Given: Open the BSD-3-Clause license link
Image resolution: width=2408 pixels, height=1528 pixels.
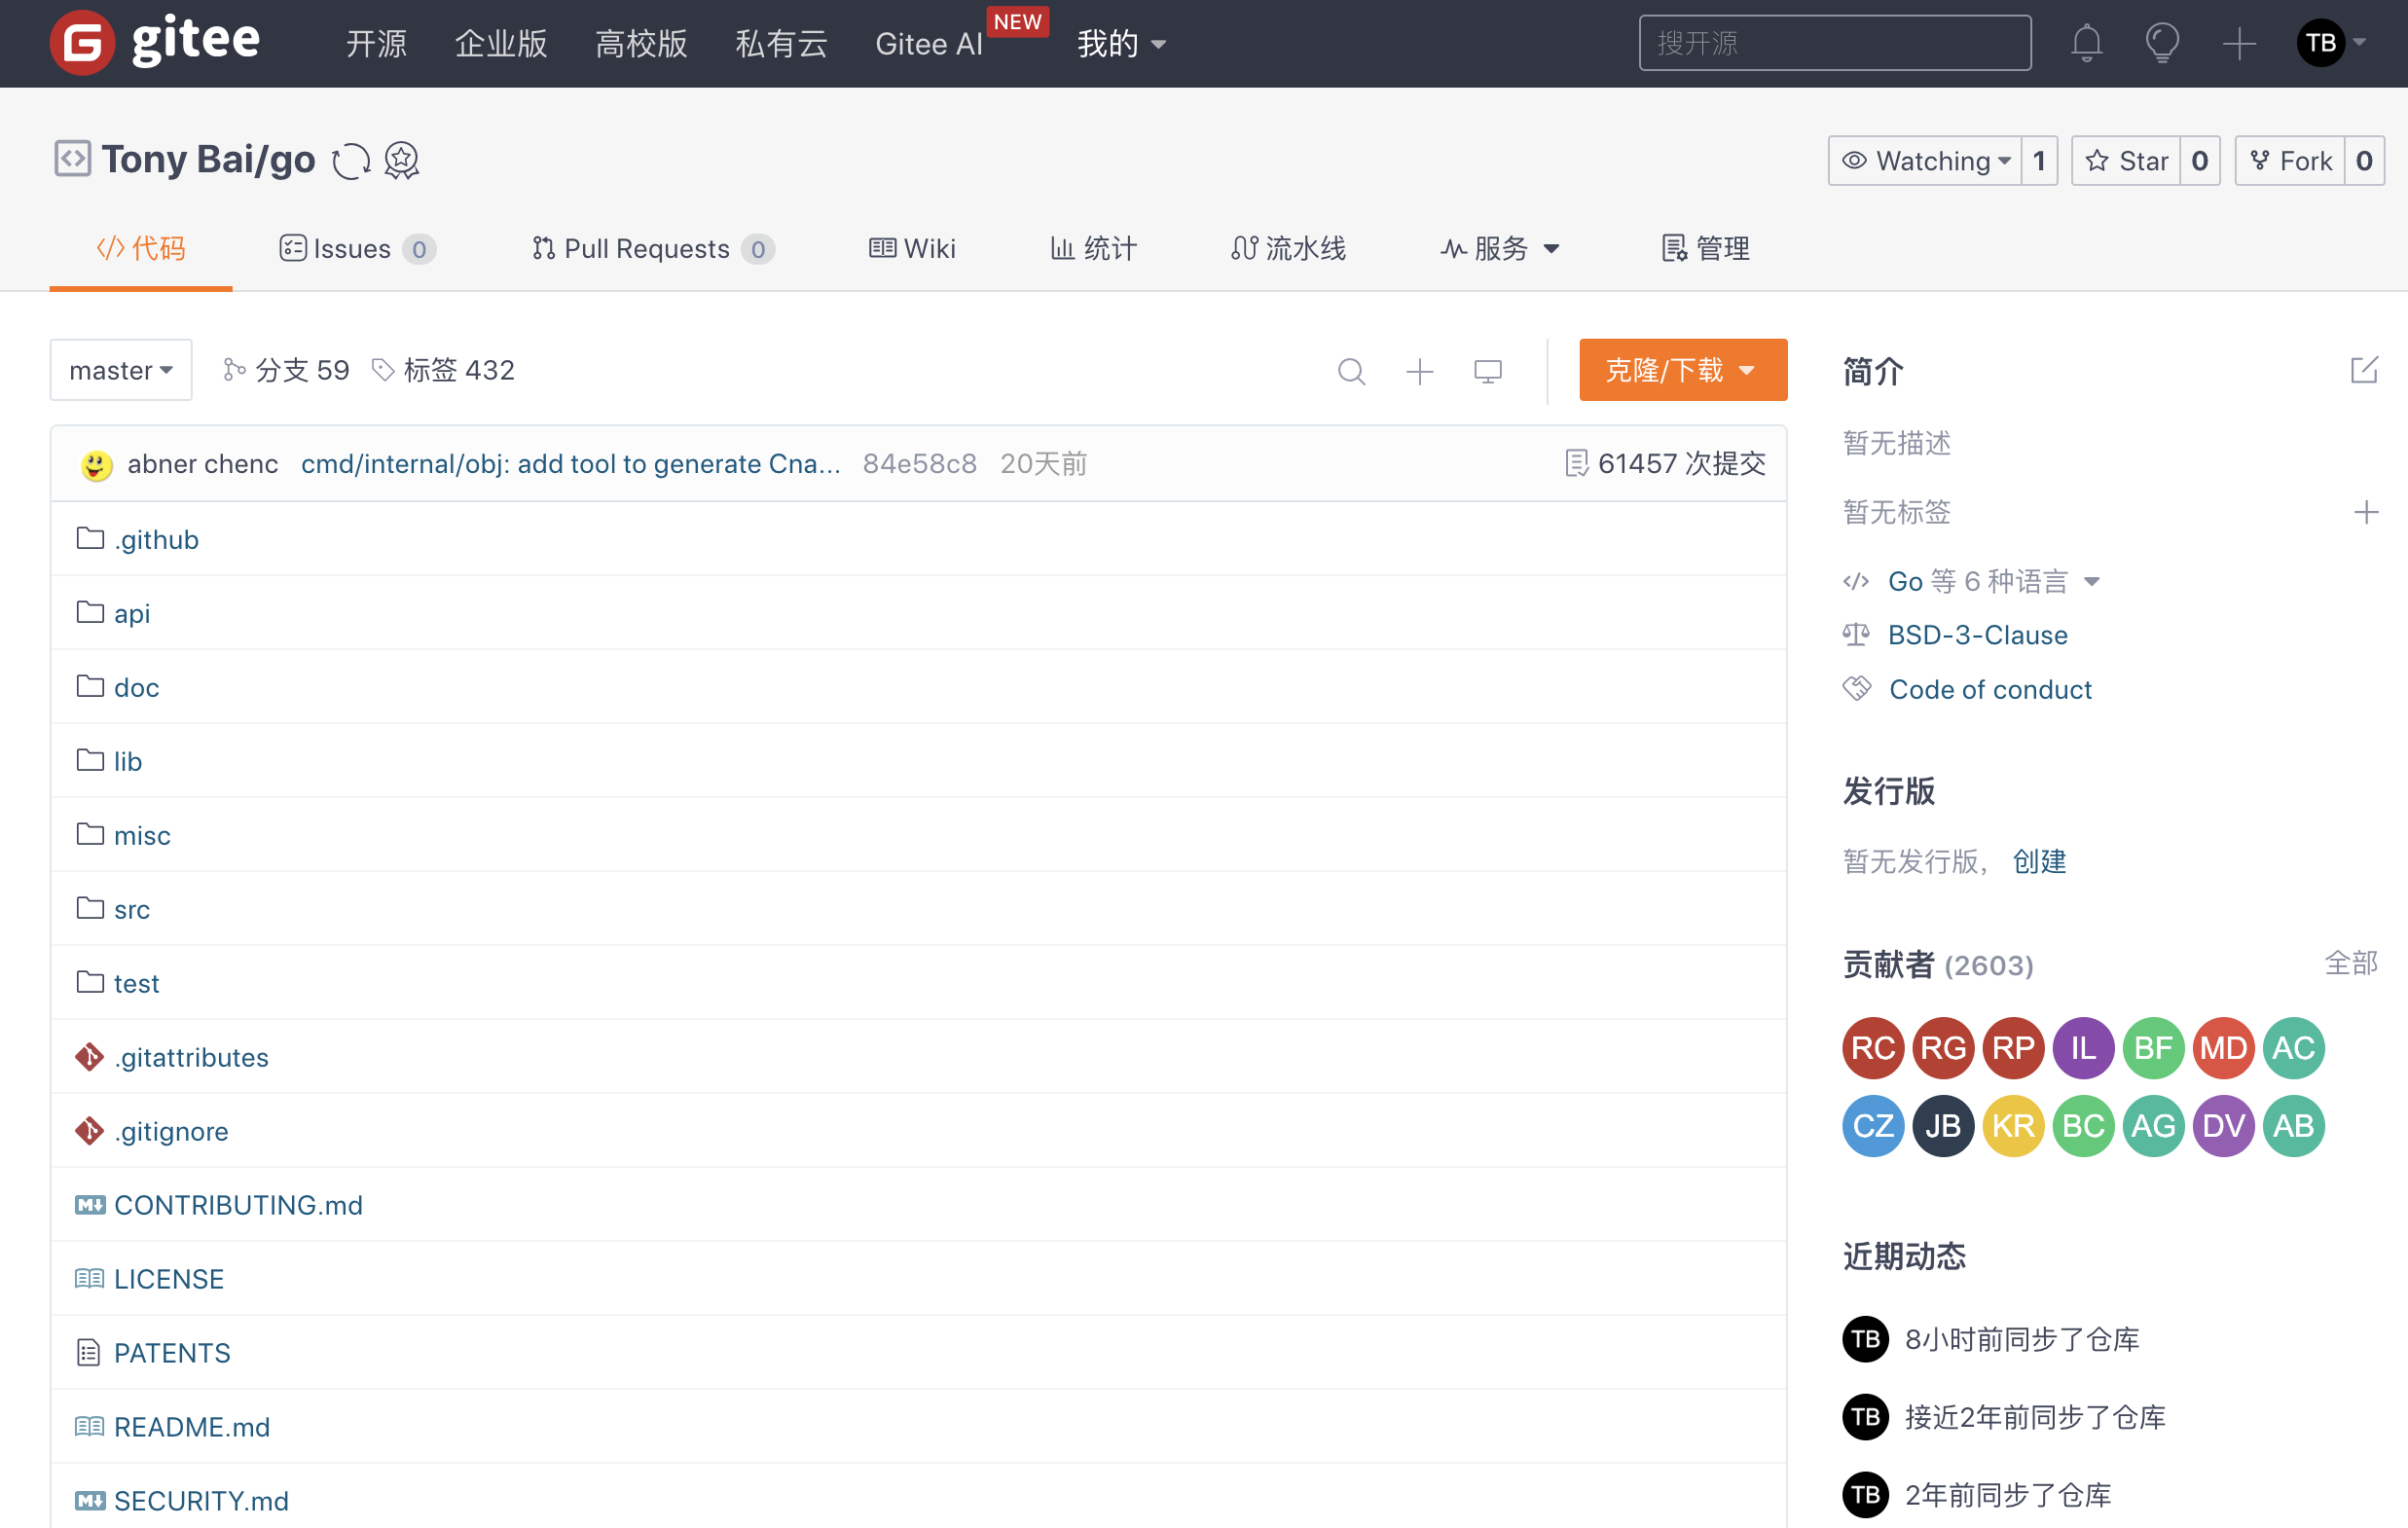Looking at the screenshot, I should tap(1977, 635).
